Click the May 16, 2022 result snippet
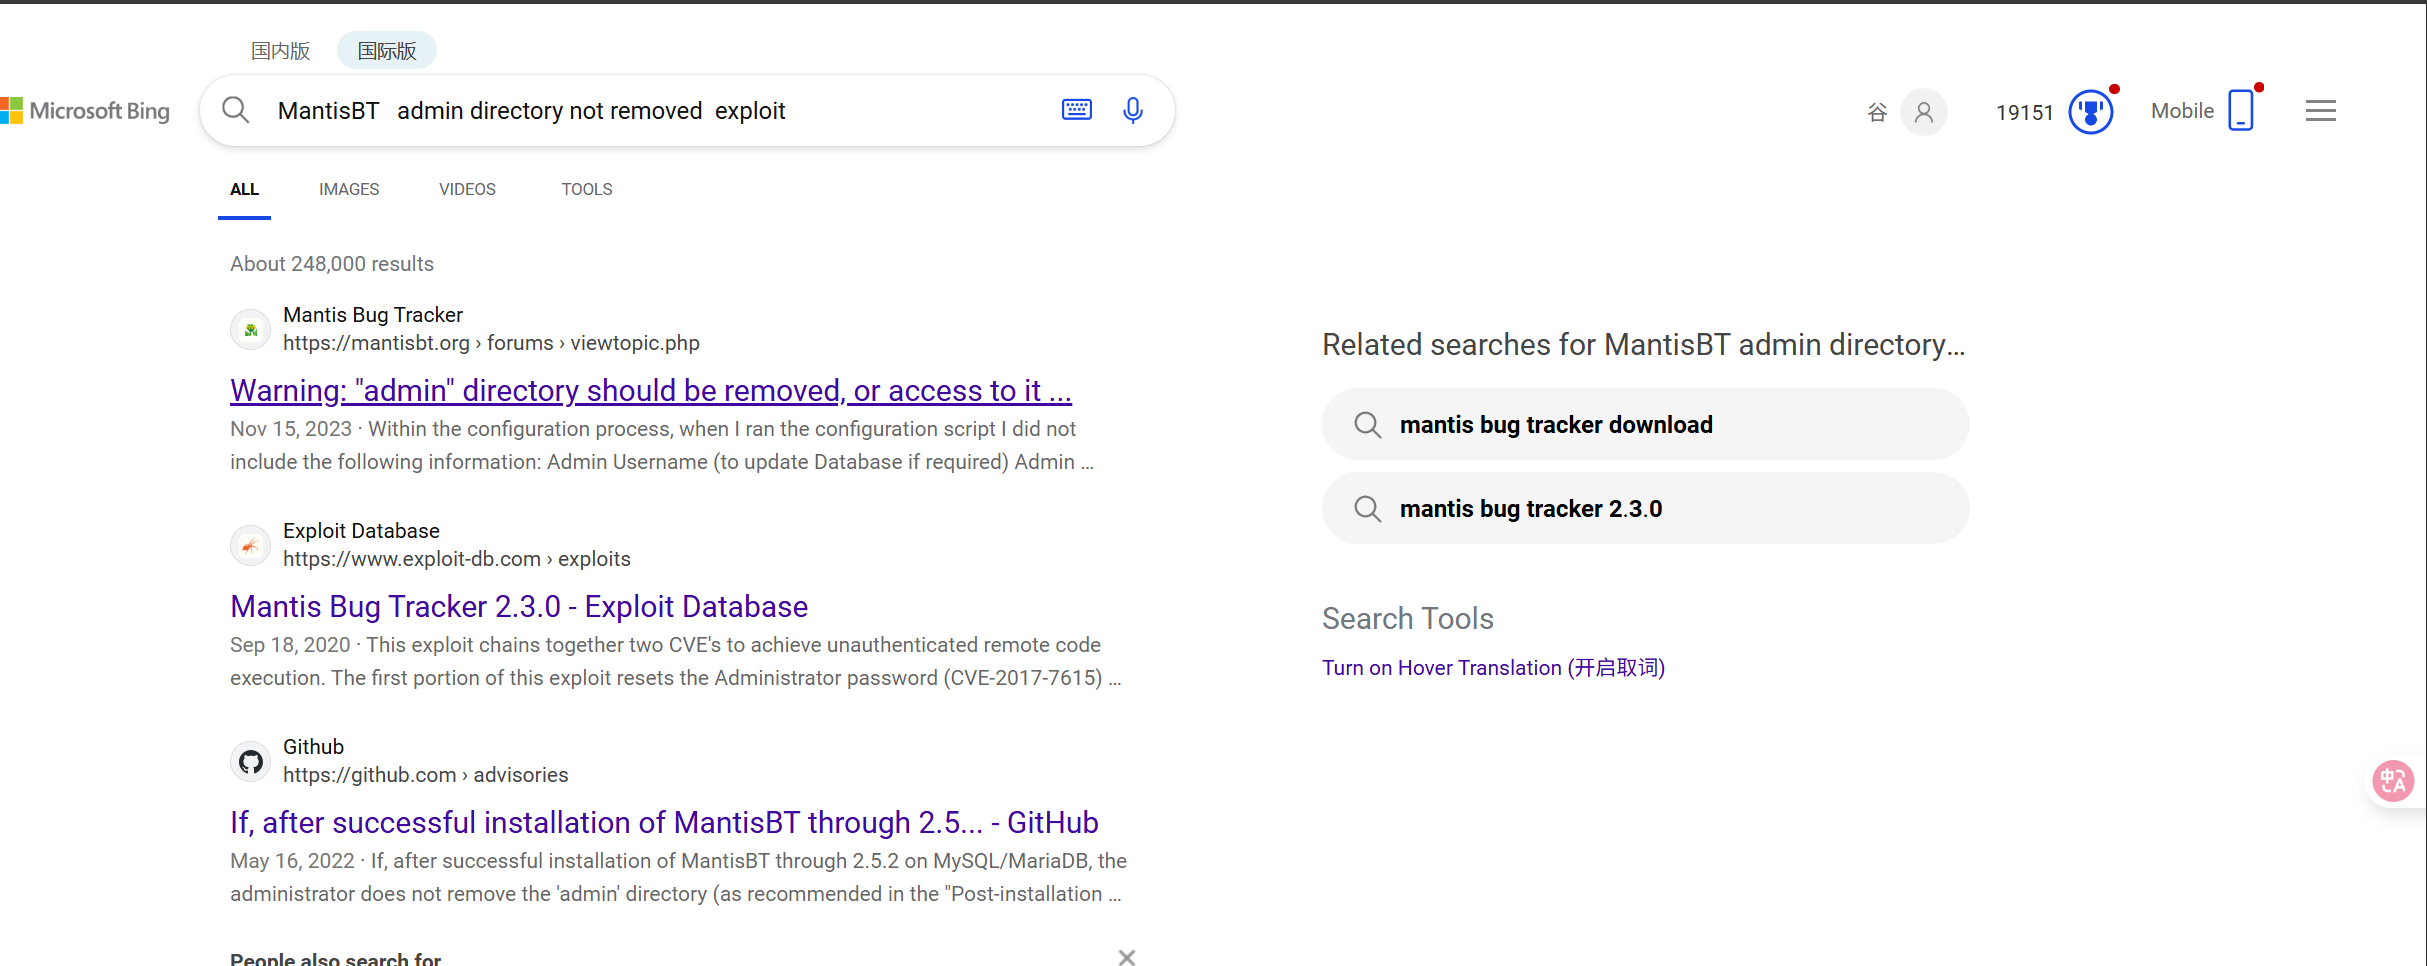2427x966 pixels. (x=678, y=877)
